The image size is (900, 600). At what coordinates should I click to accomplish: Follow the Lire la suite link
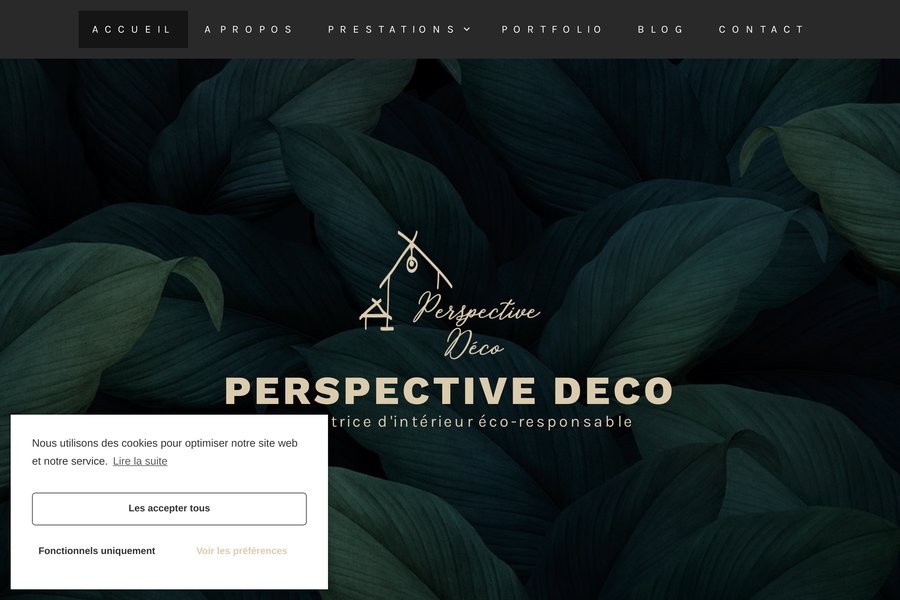(x=140, y=461)
